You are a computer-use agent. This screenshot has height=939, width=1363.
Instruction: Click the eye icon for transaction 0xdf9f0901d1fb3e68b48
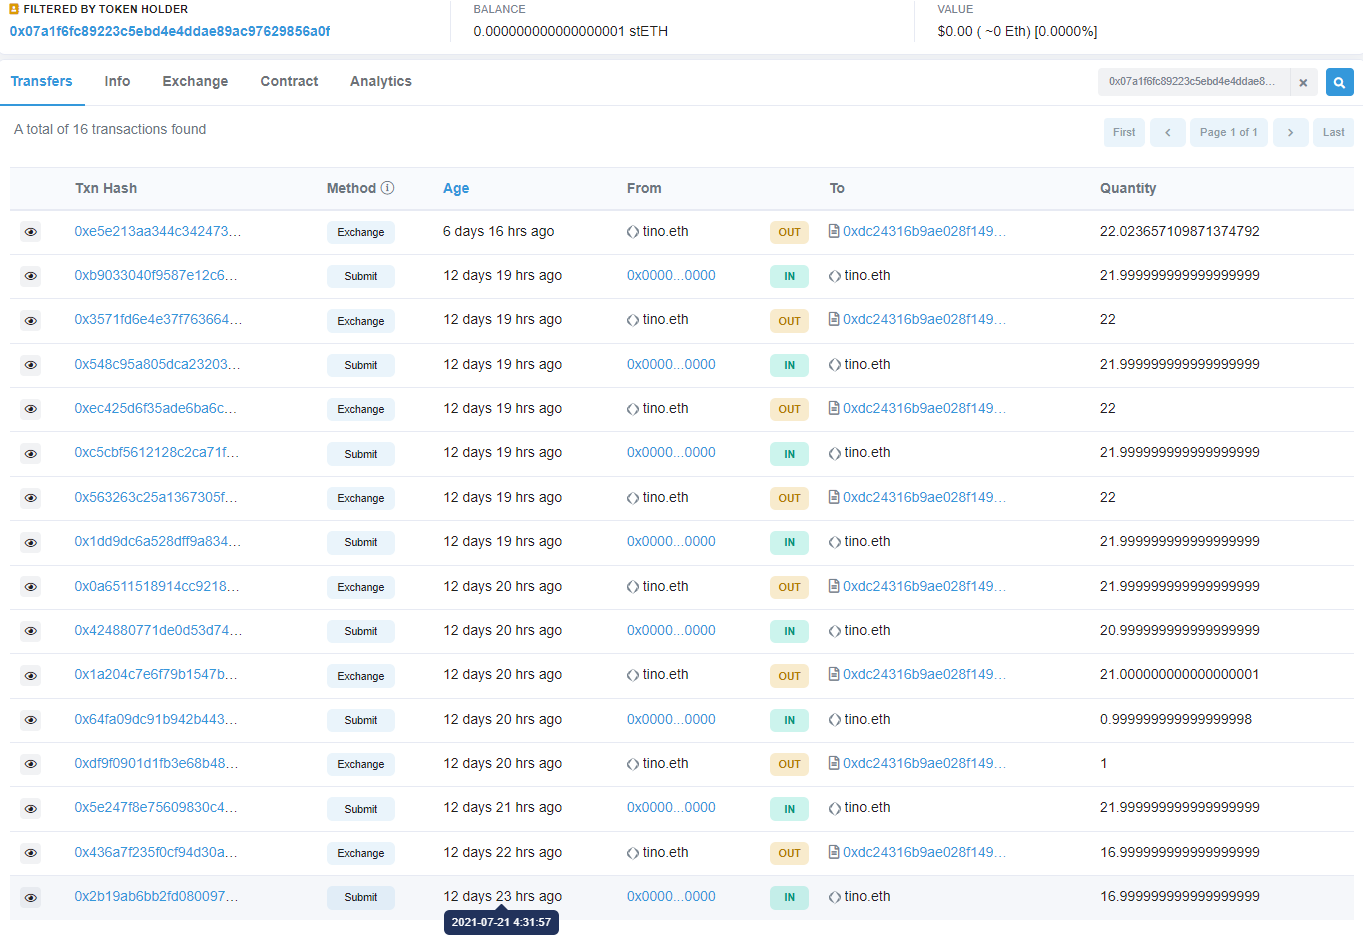pyautogui.click(x=31, y=764)
